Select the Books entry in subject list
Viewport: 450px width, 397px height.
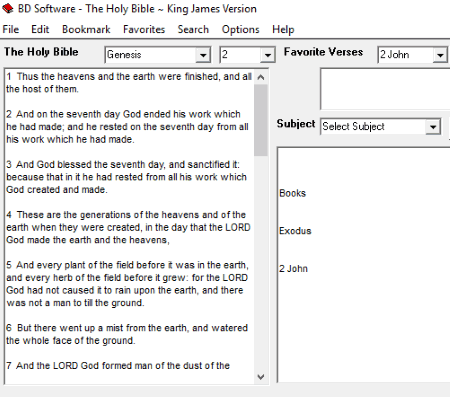[x=292, y=193]
